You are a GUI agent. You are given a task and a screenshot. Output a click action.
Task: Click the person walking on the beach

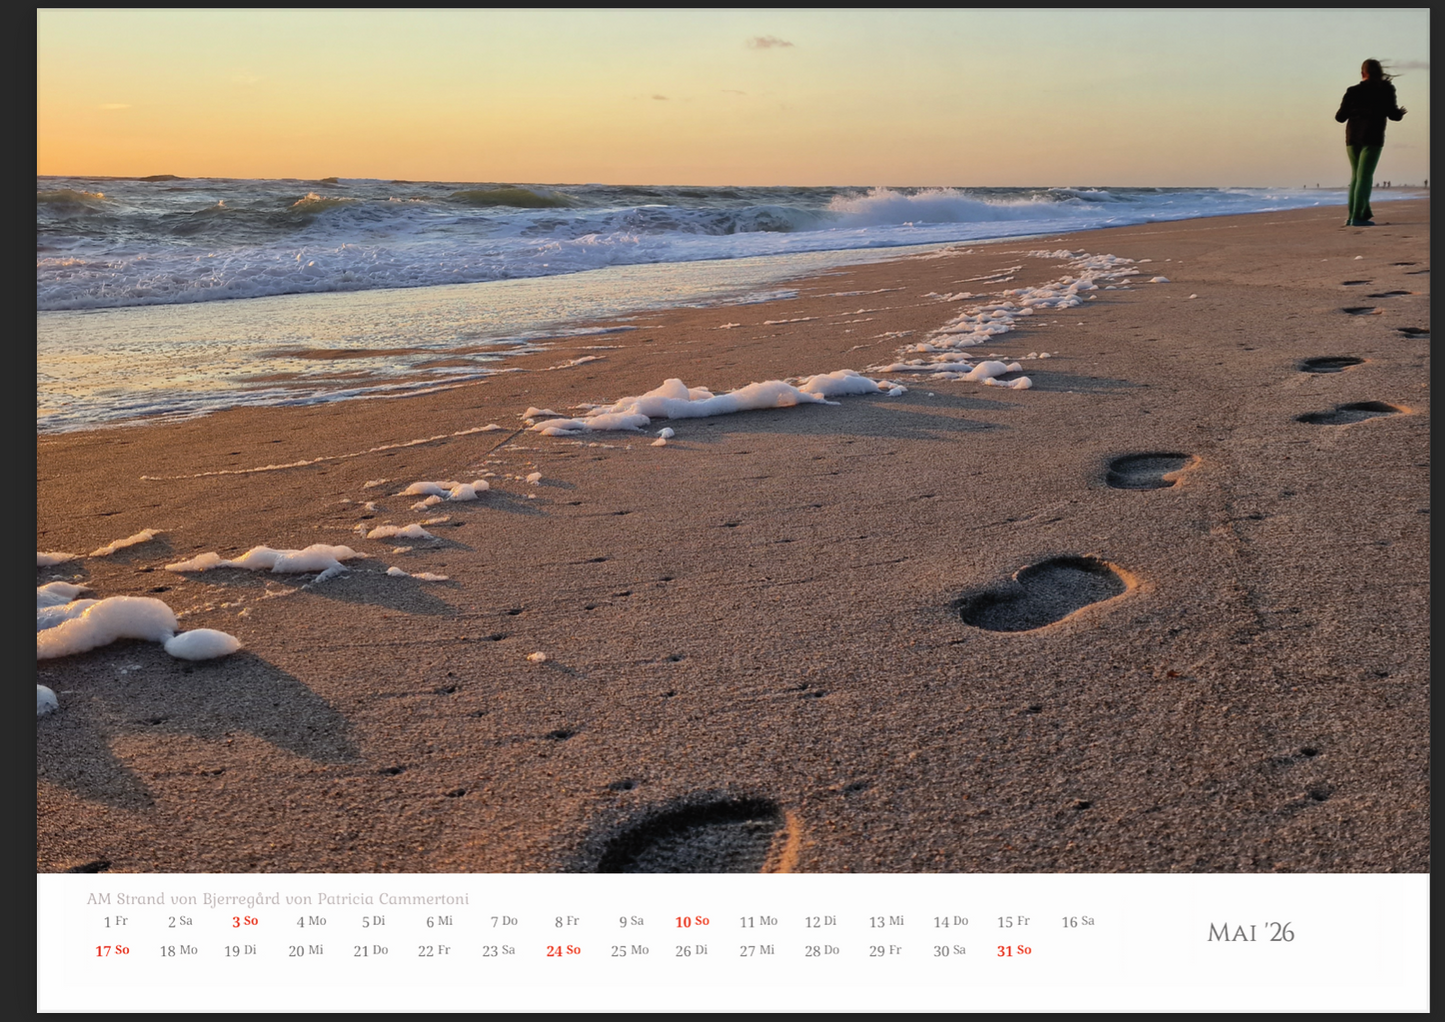tap(1367, 142)
